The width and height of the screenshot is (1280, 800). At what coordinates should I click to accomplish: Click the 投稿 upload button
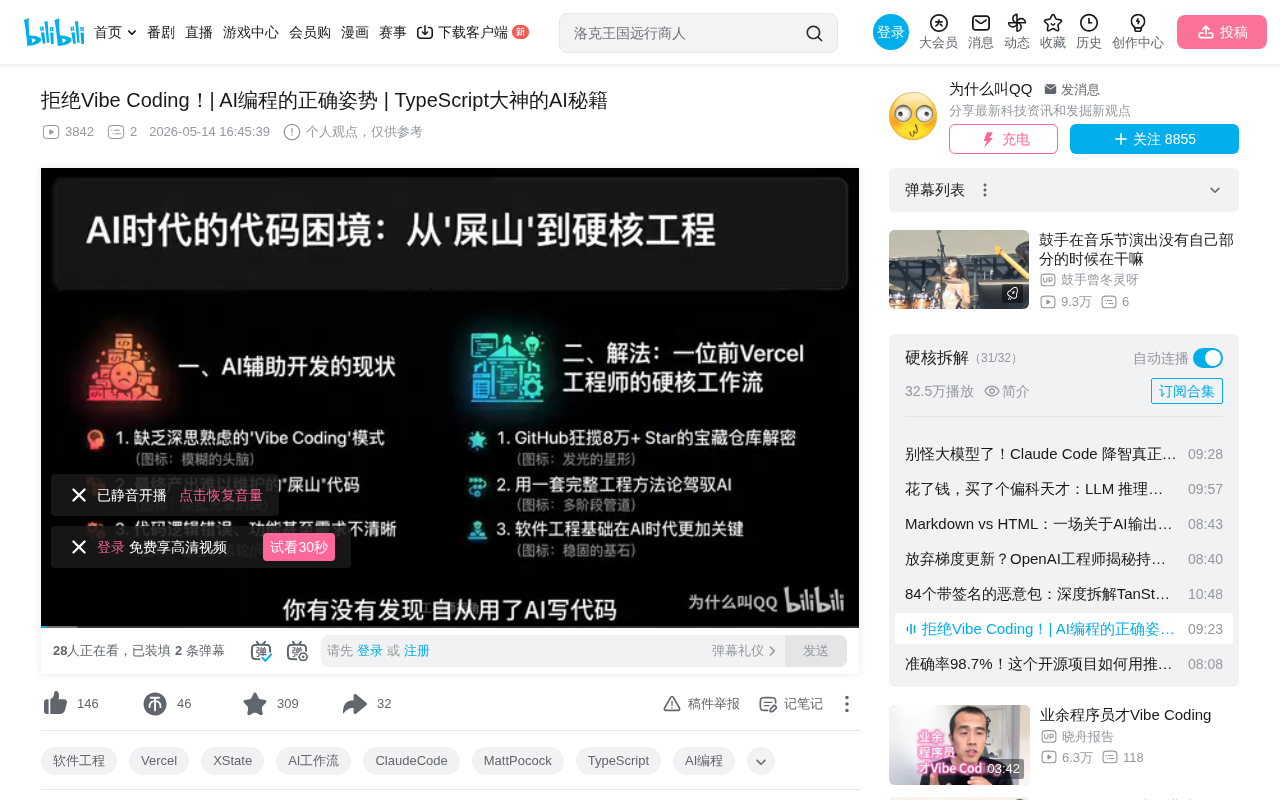click(x=1222, y=32)
